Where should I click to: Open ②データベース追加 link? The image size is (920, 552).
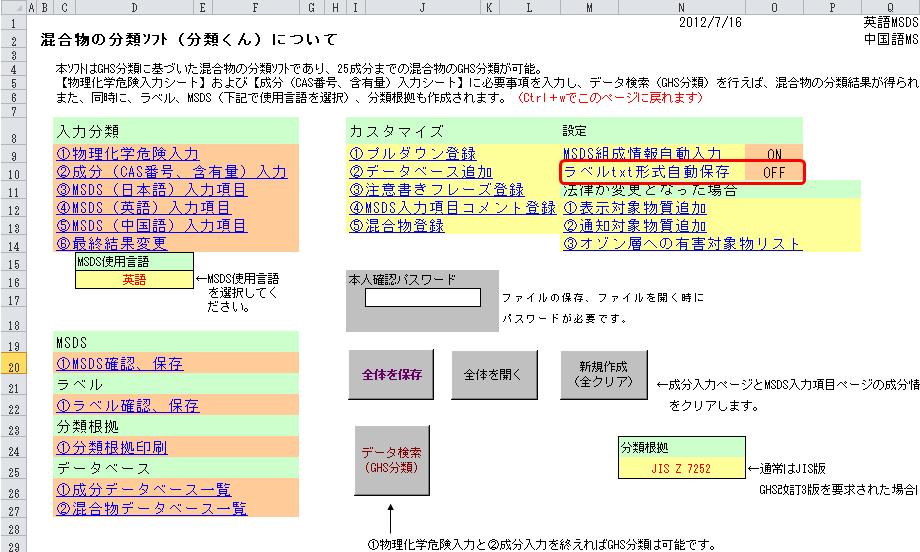tap(421, 172)
